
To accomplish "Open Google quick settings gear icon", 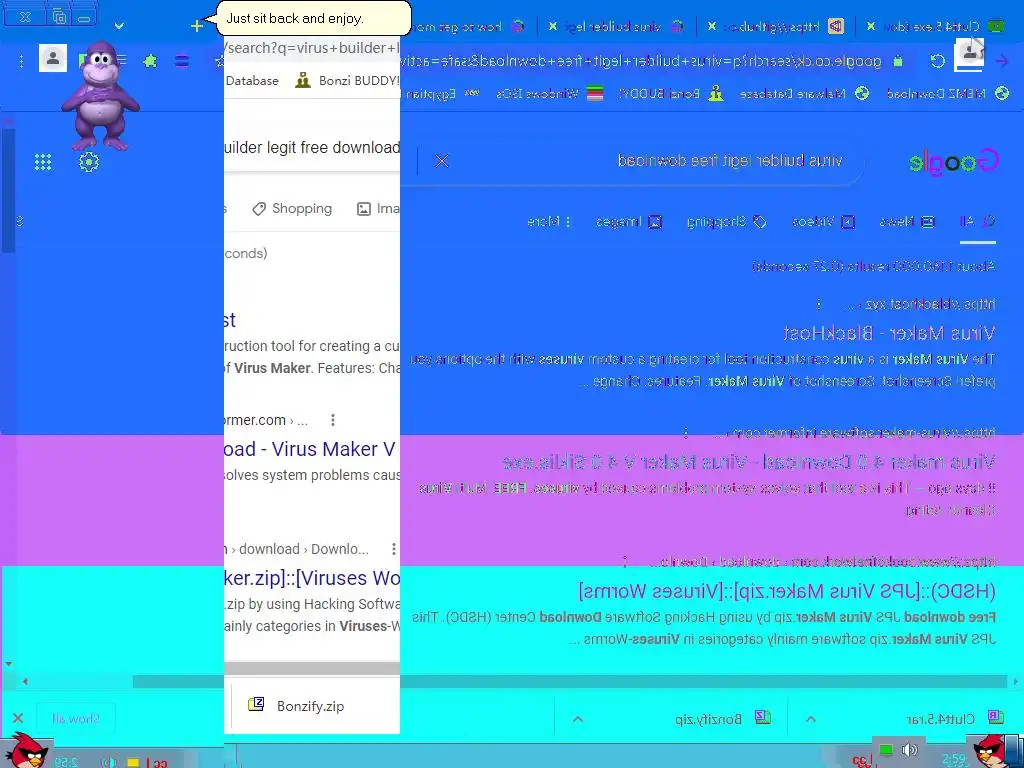I will pos(89,162).
